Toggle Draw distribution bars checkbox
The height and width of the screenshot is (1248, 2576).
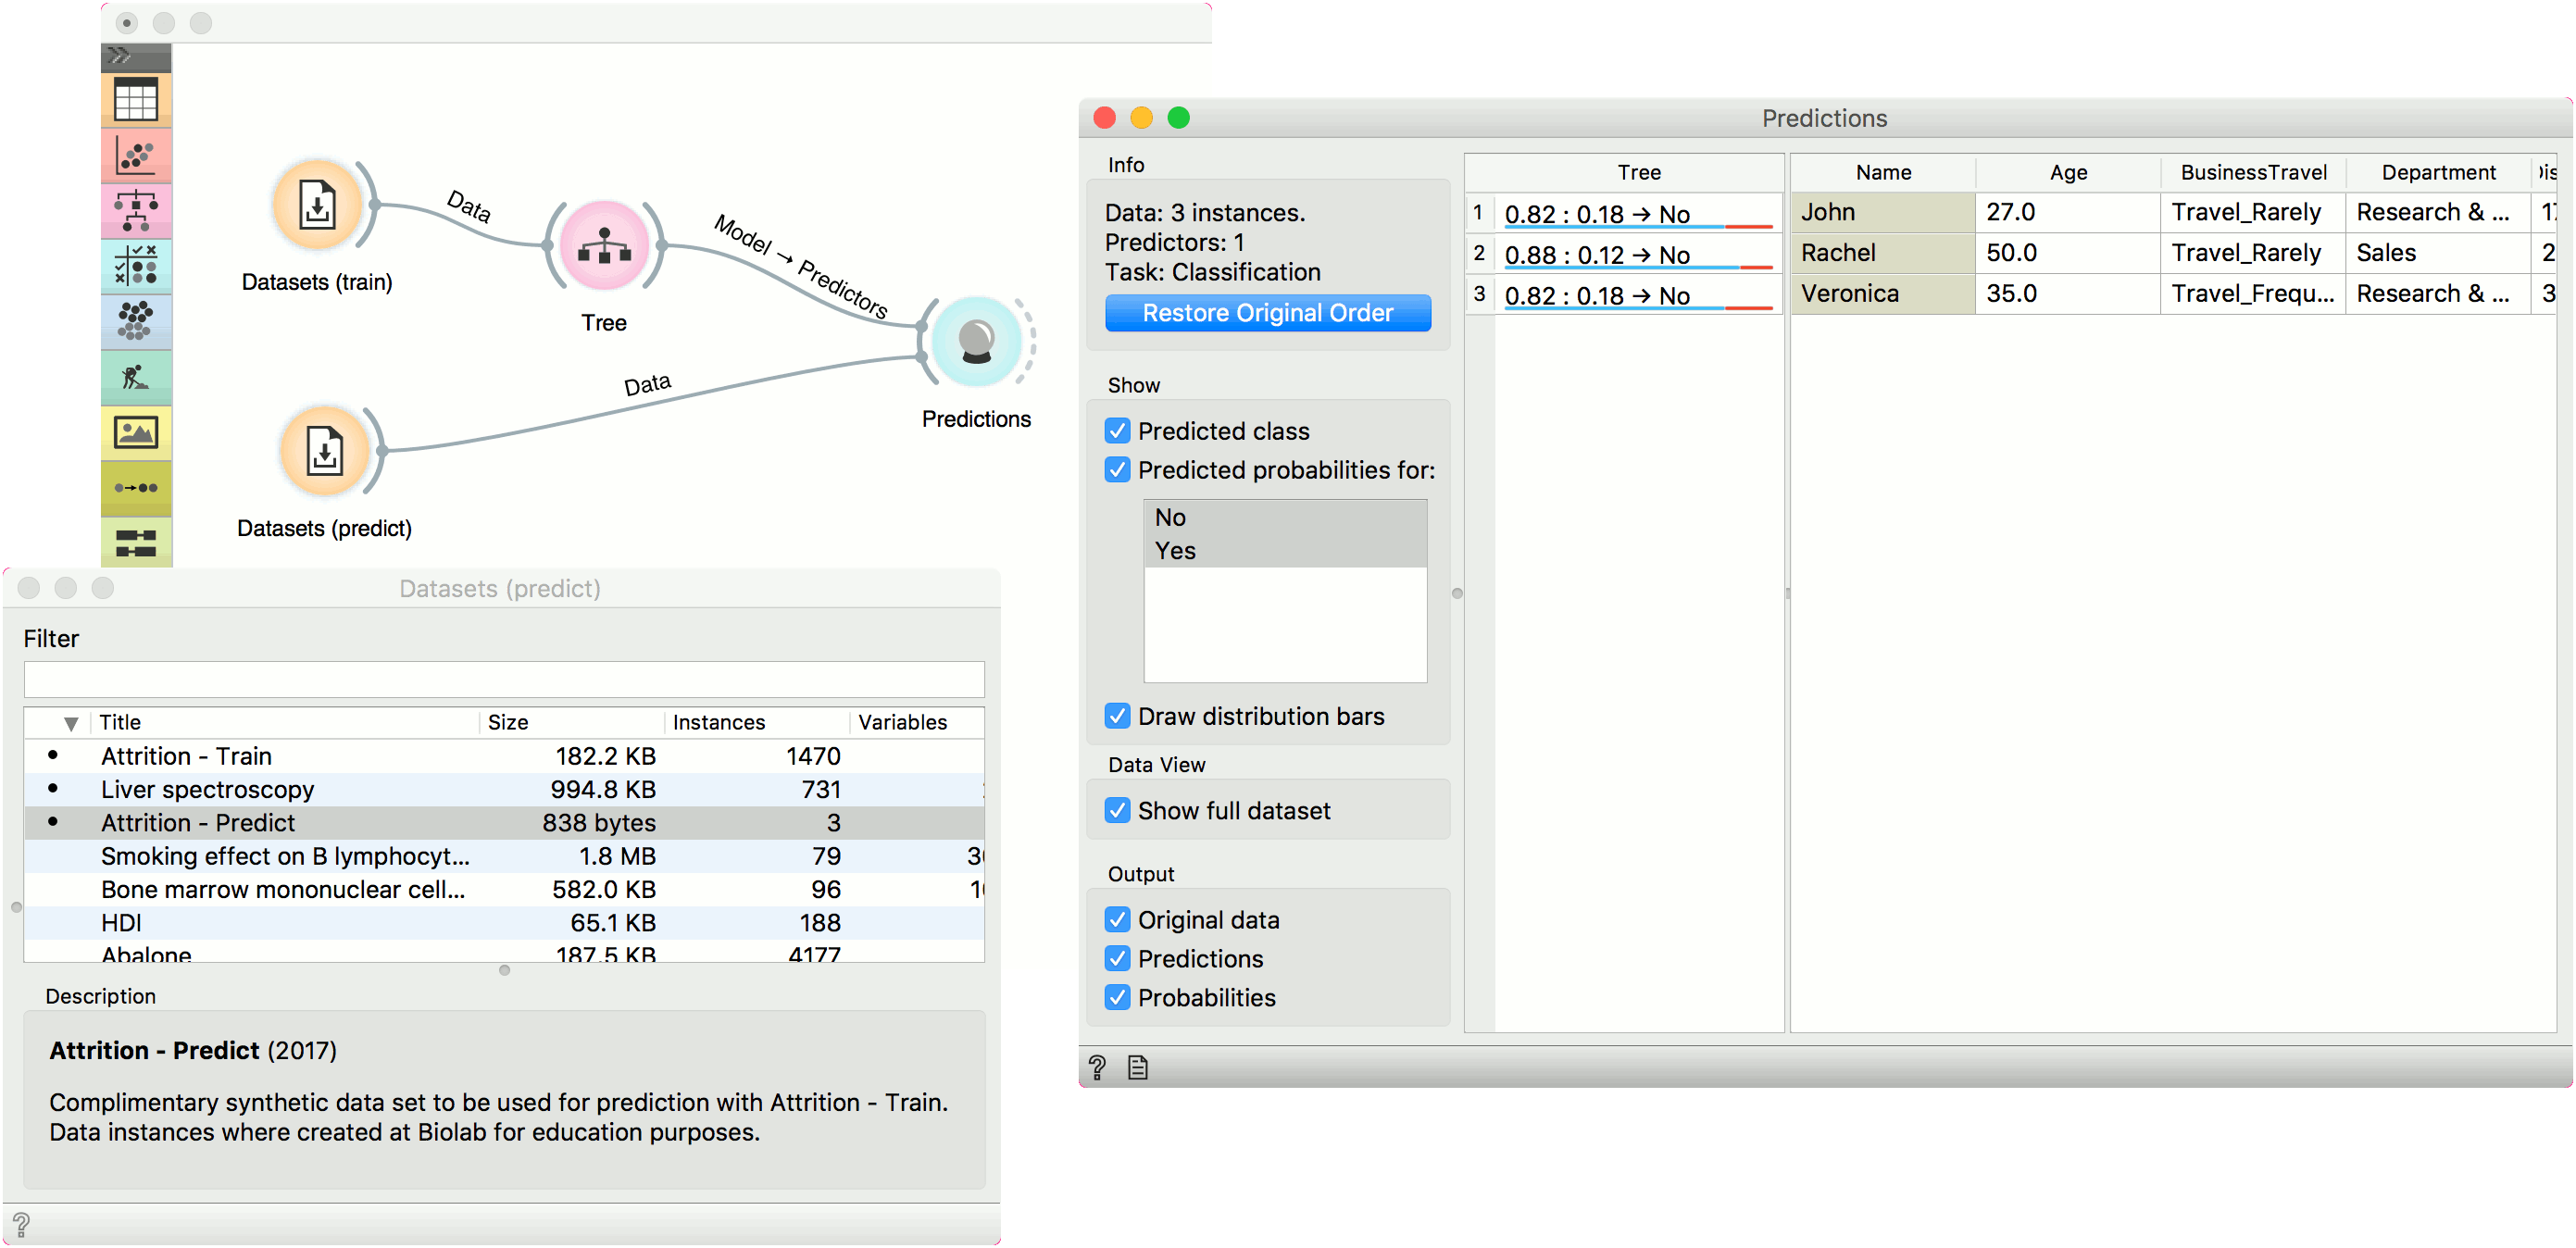tap(1118, 716)
